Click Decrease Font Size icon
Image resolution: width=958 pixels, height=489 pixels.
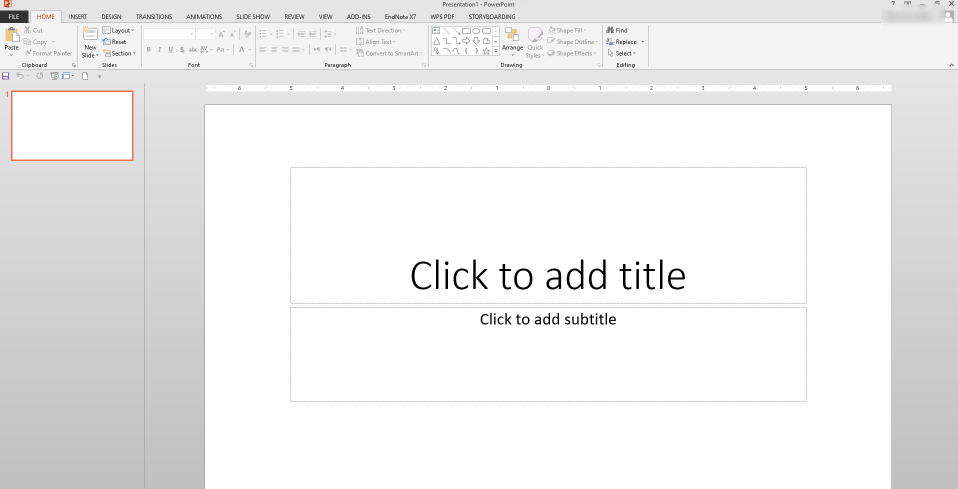click(232, 34)
